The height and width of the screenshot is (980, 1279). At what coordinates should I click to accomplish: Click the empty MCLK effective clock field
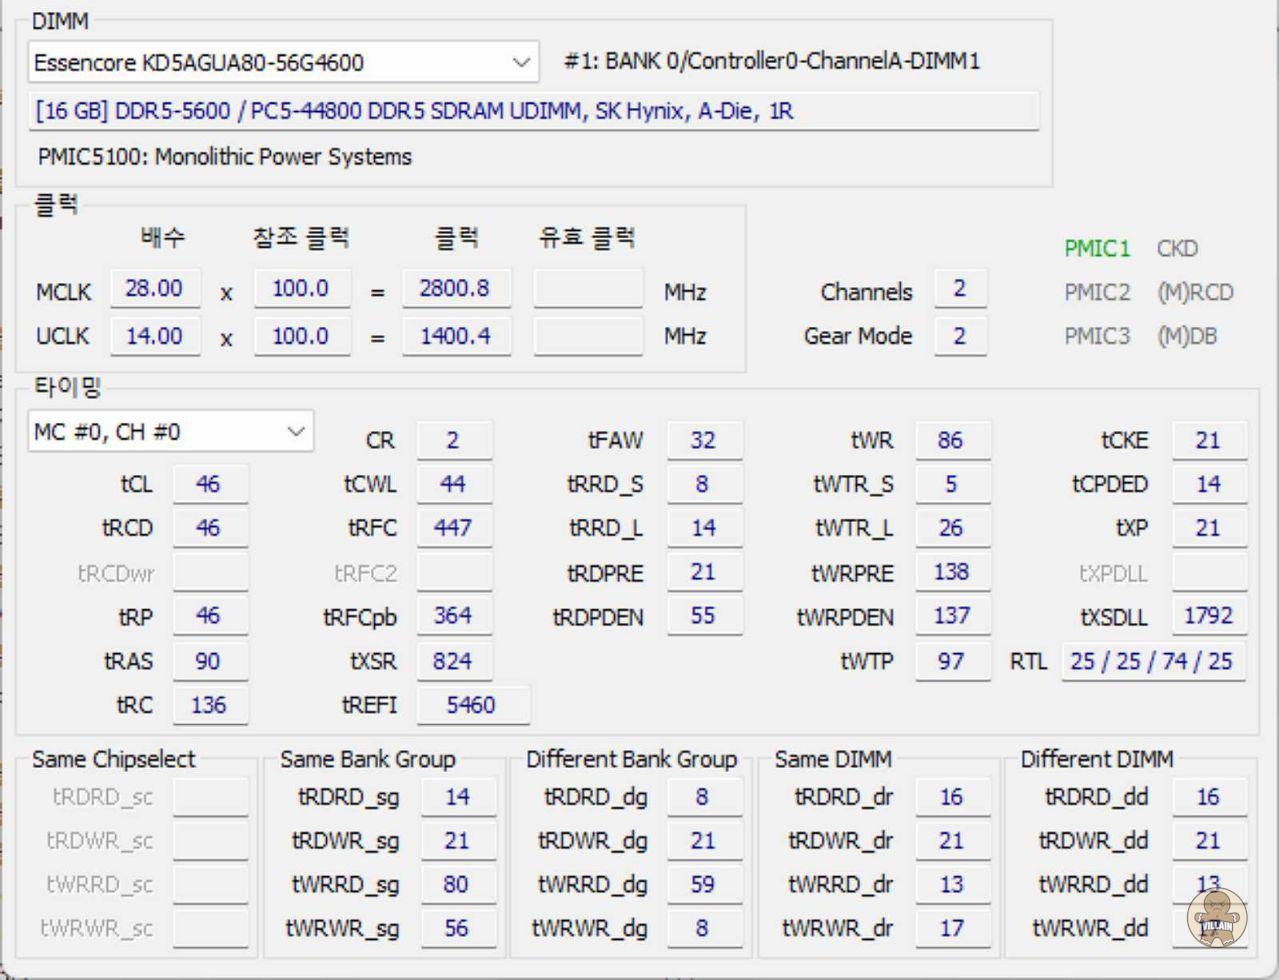[587, 290]
